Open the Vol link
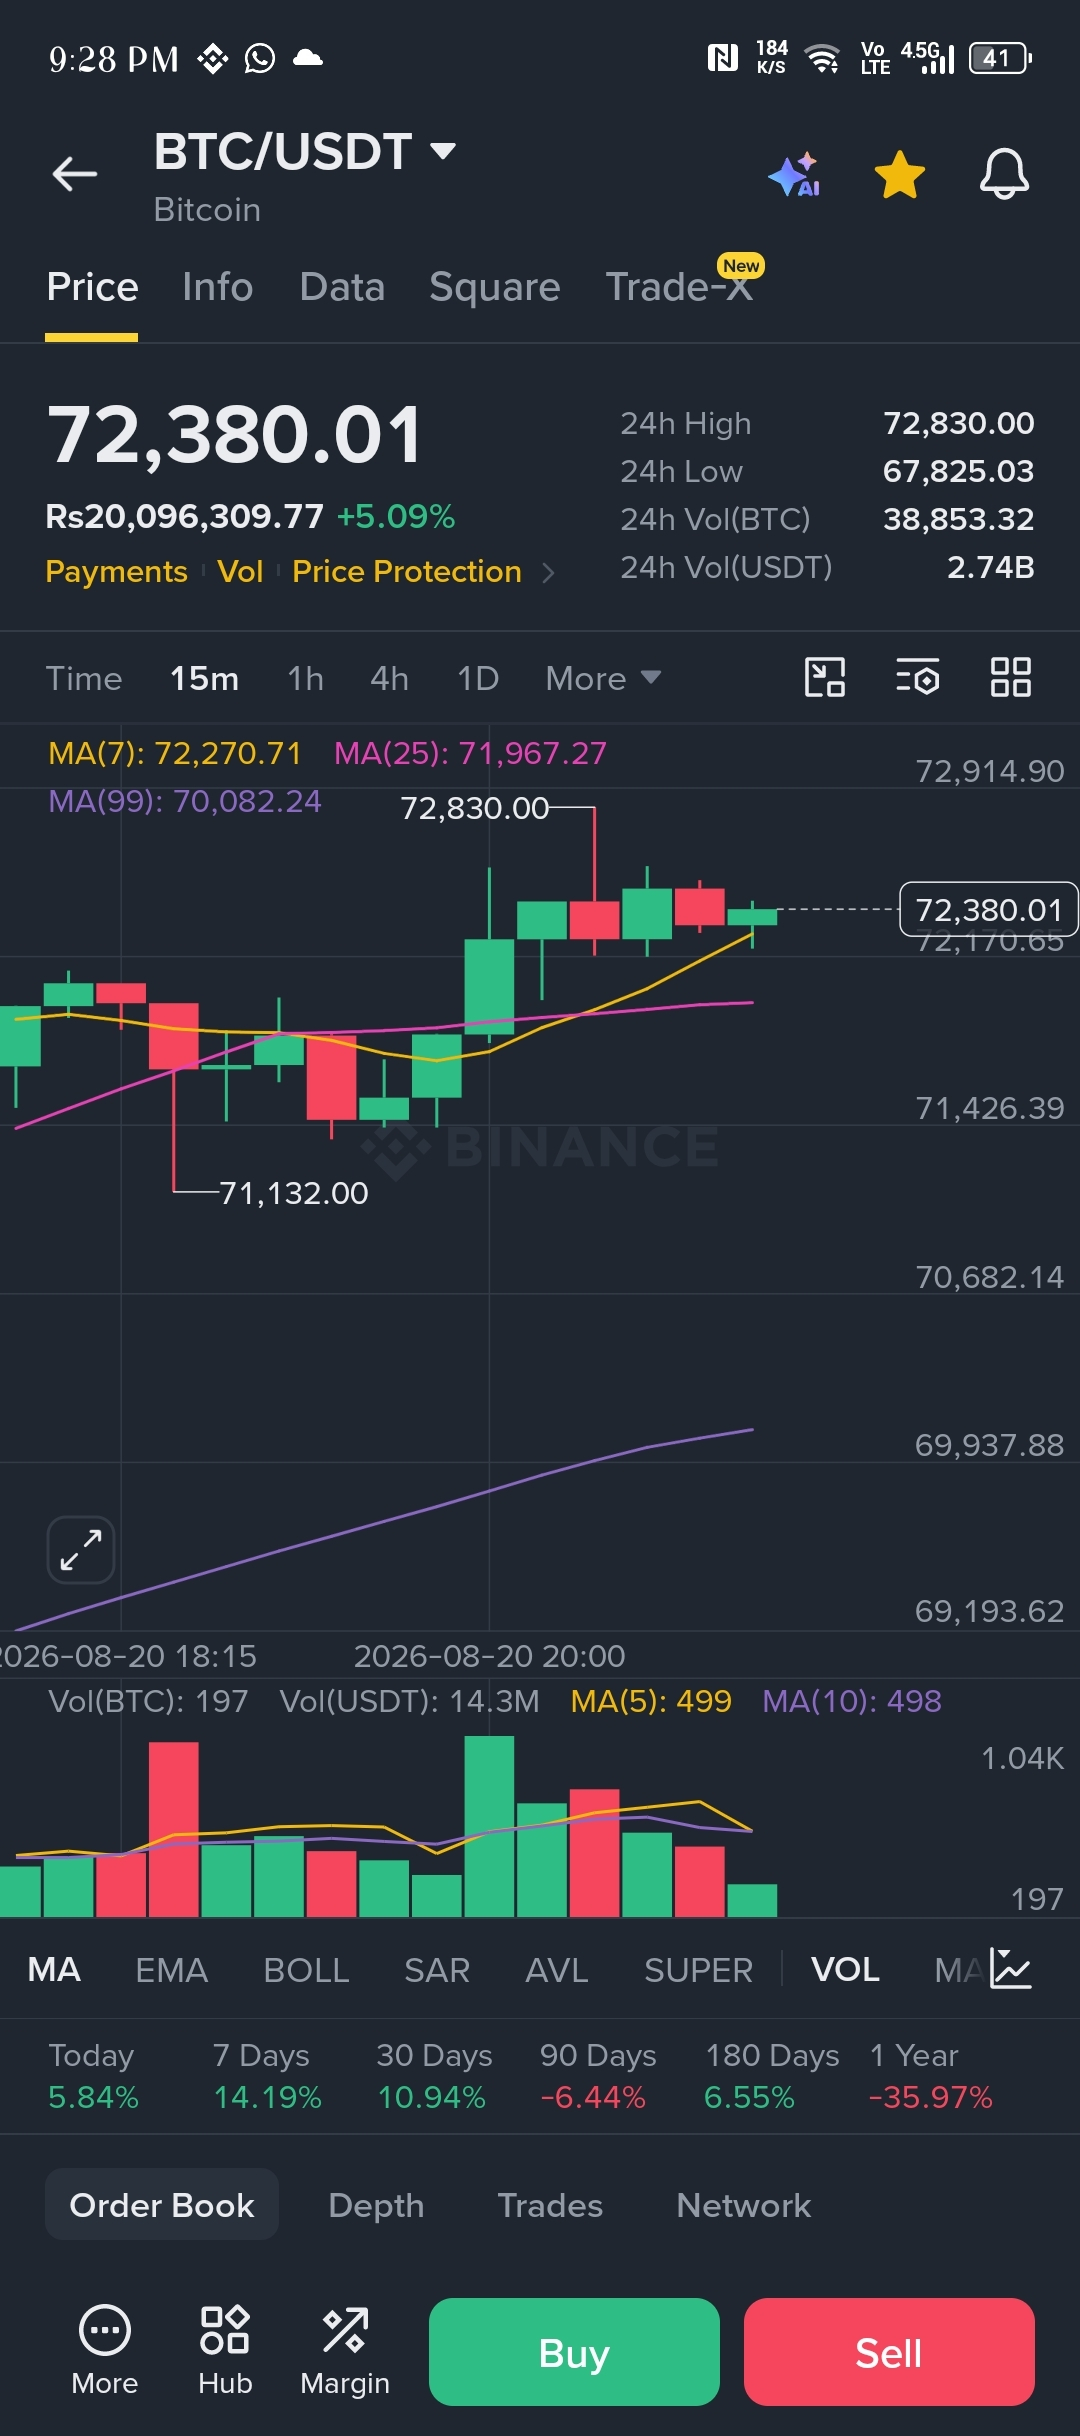This screenshot has height=2436, width=1080. click(240, 571)
